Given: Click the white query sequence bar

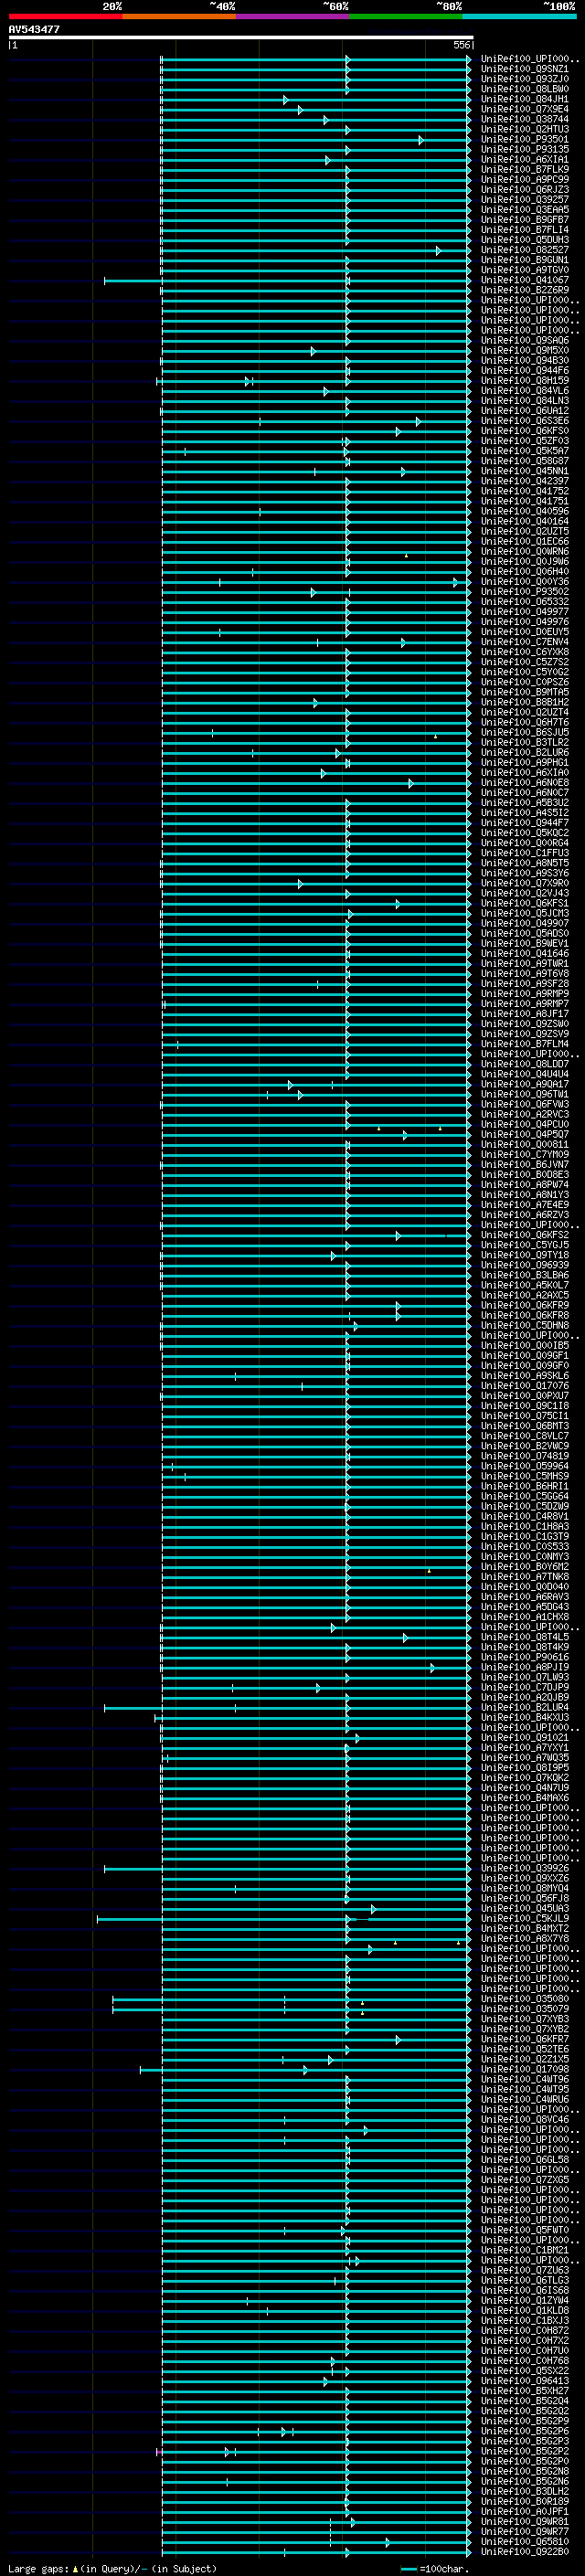Looking at the screenshot, I should [241, 38].
